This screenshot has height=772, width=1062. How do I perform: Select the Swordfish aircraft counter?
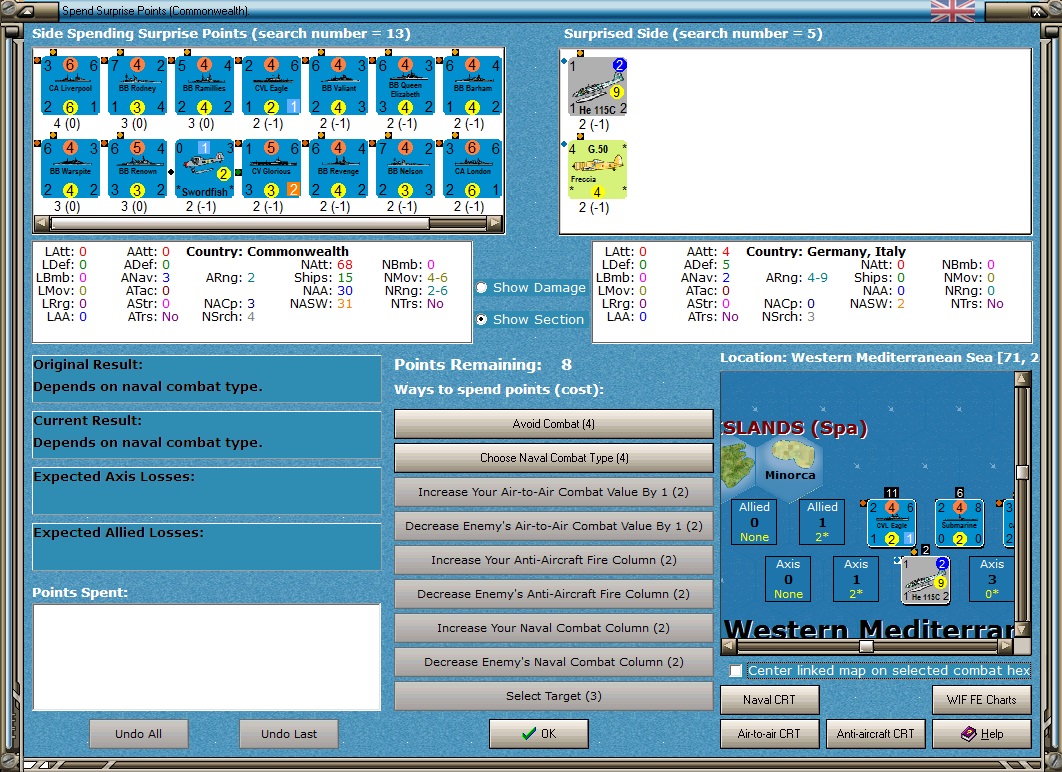coord(205,169)
